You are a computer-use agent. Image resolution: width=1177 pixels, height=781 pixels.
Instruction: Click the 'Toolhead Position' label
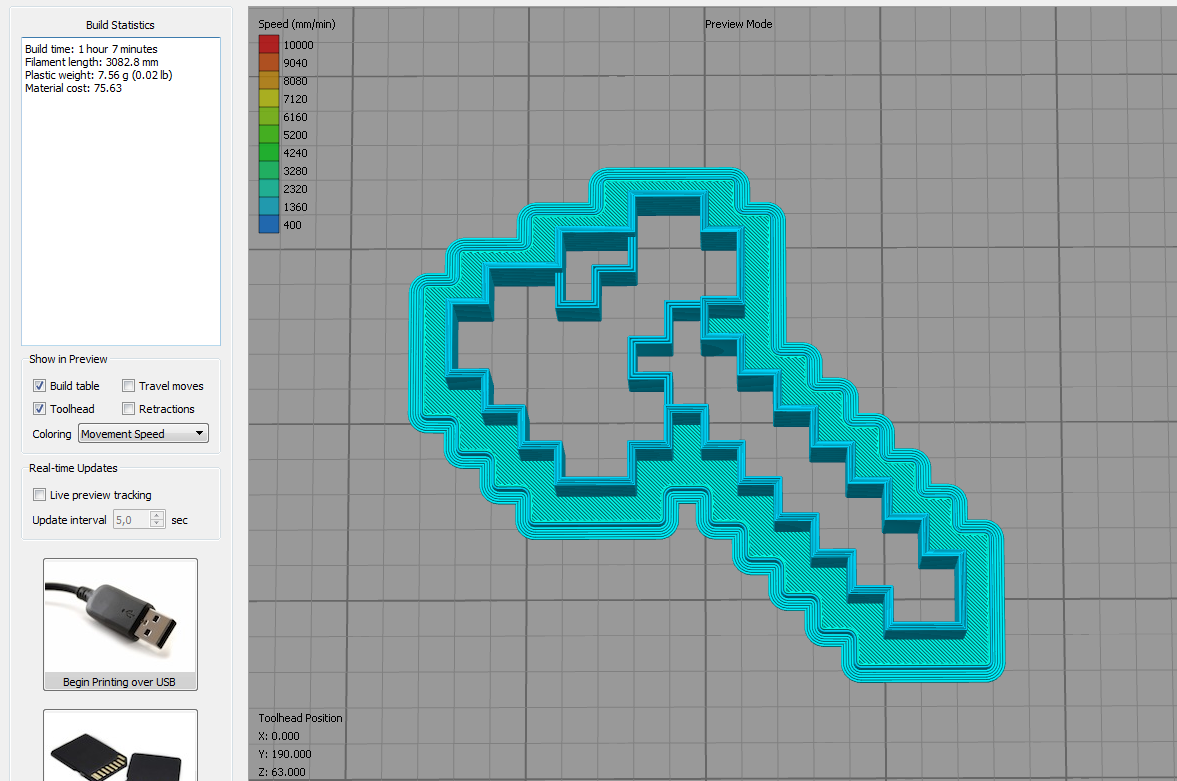pyautogui.click(x=300, y=718)
